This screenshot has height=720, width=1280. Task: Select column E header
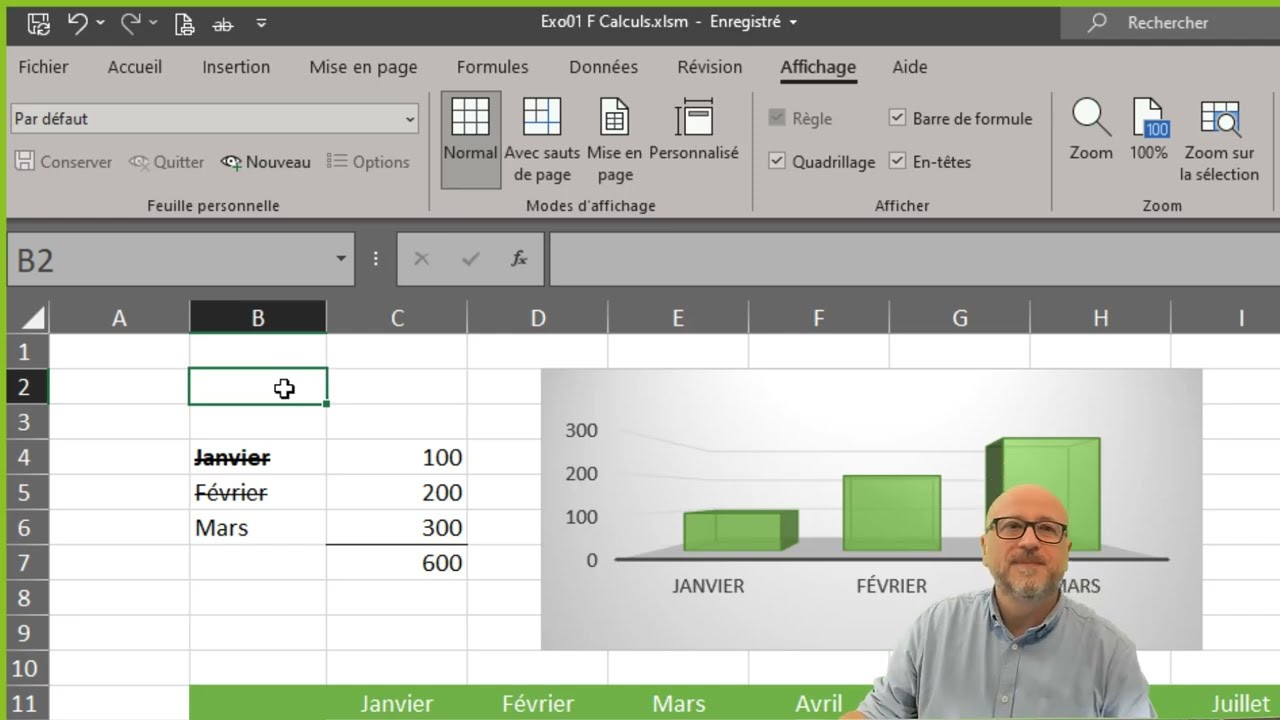point(678,318)
